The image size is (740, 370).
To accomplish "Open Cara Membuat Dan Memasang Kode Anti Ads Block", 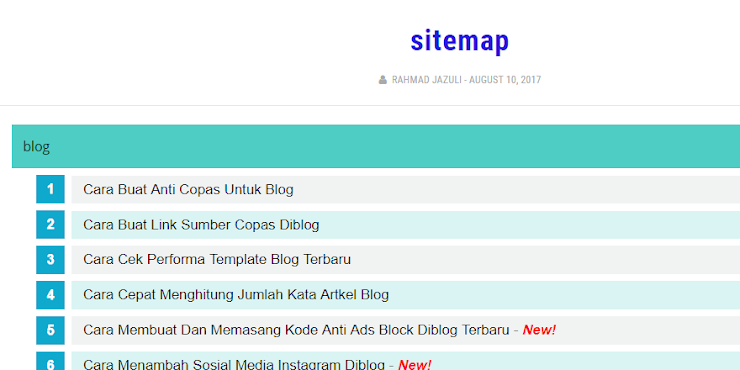I will coord(296,330).
